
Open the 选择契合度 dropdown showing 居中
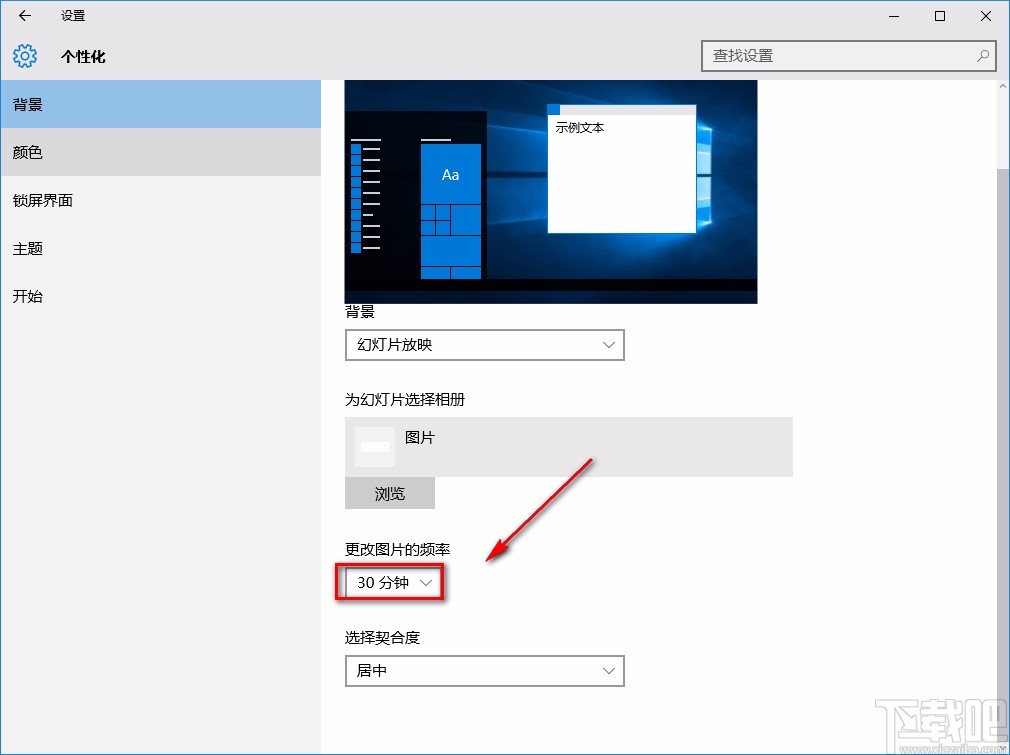[484, 671]
